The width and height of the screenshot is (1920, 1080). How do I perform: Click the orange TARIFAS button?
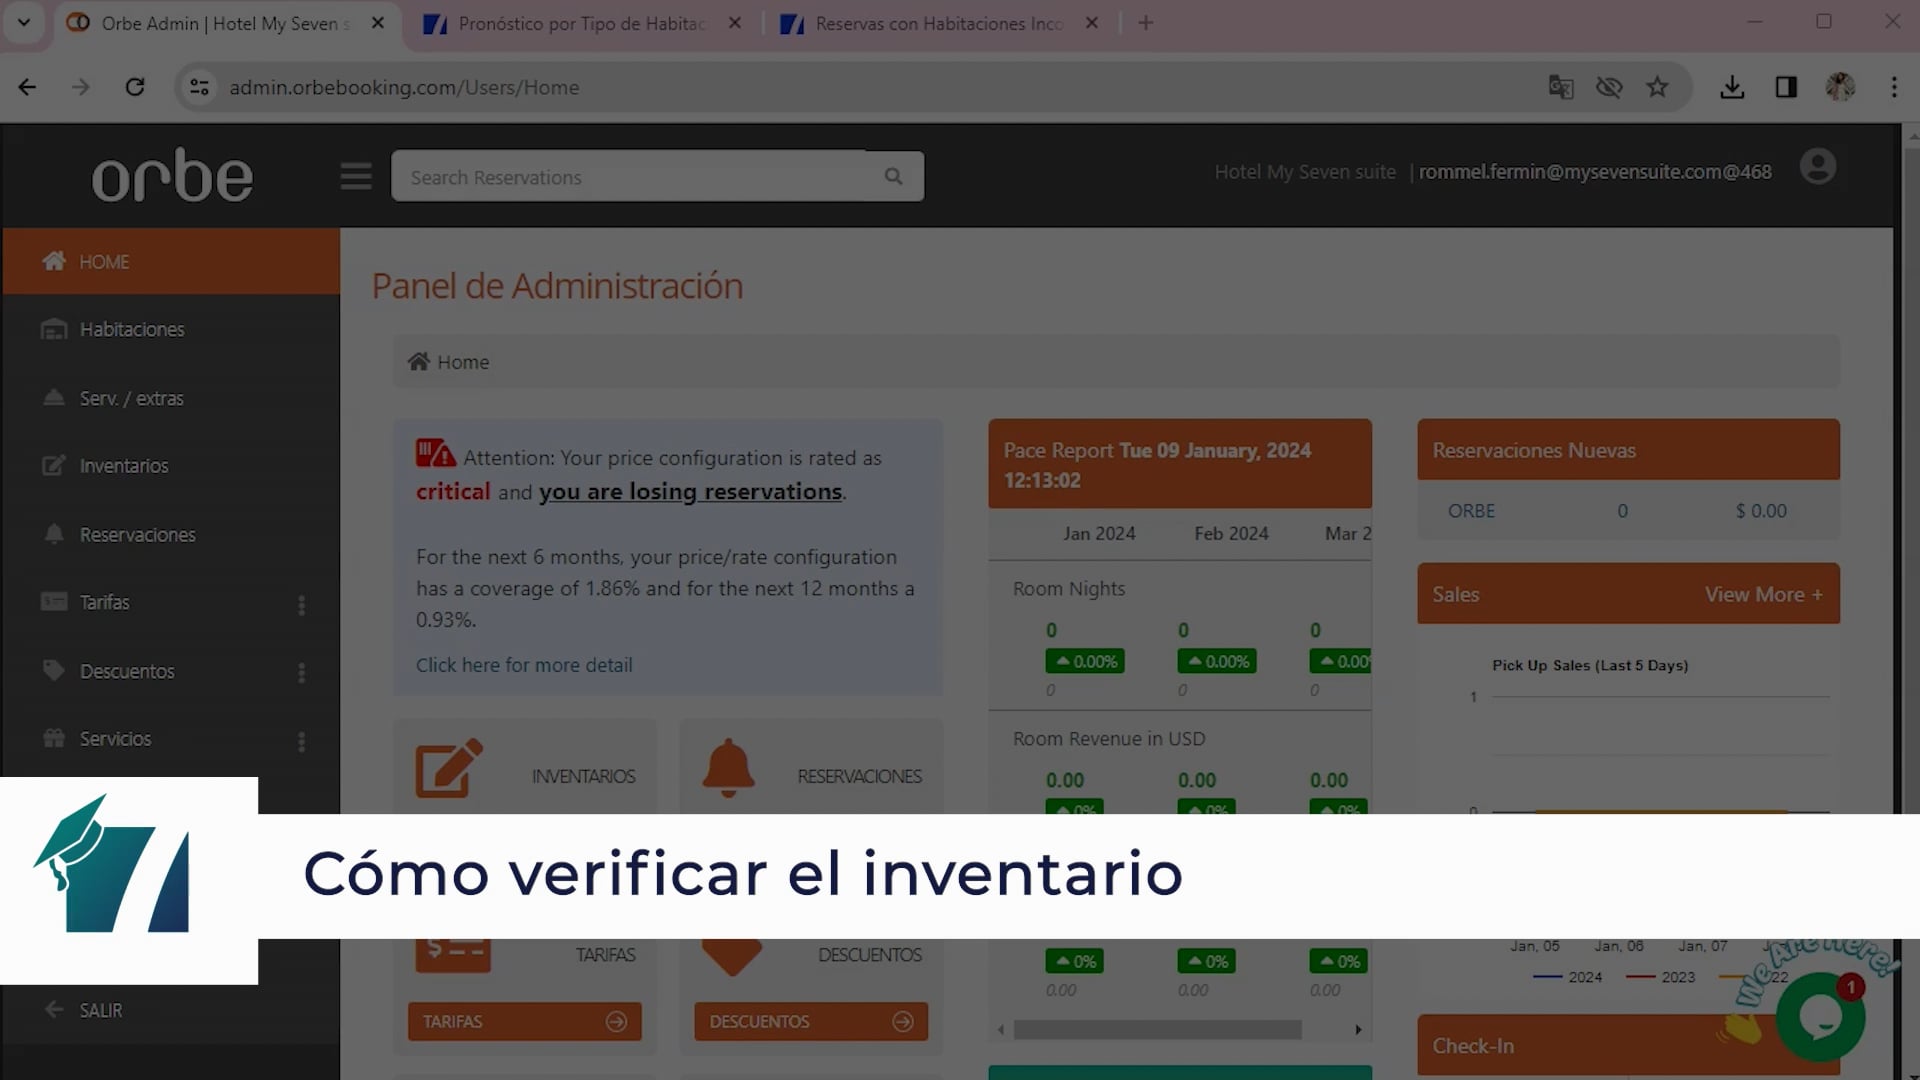(x=524, y=1021)
